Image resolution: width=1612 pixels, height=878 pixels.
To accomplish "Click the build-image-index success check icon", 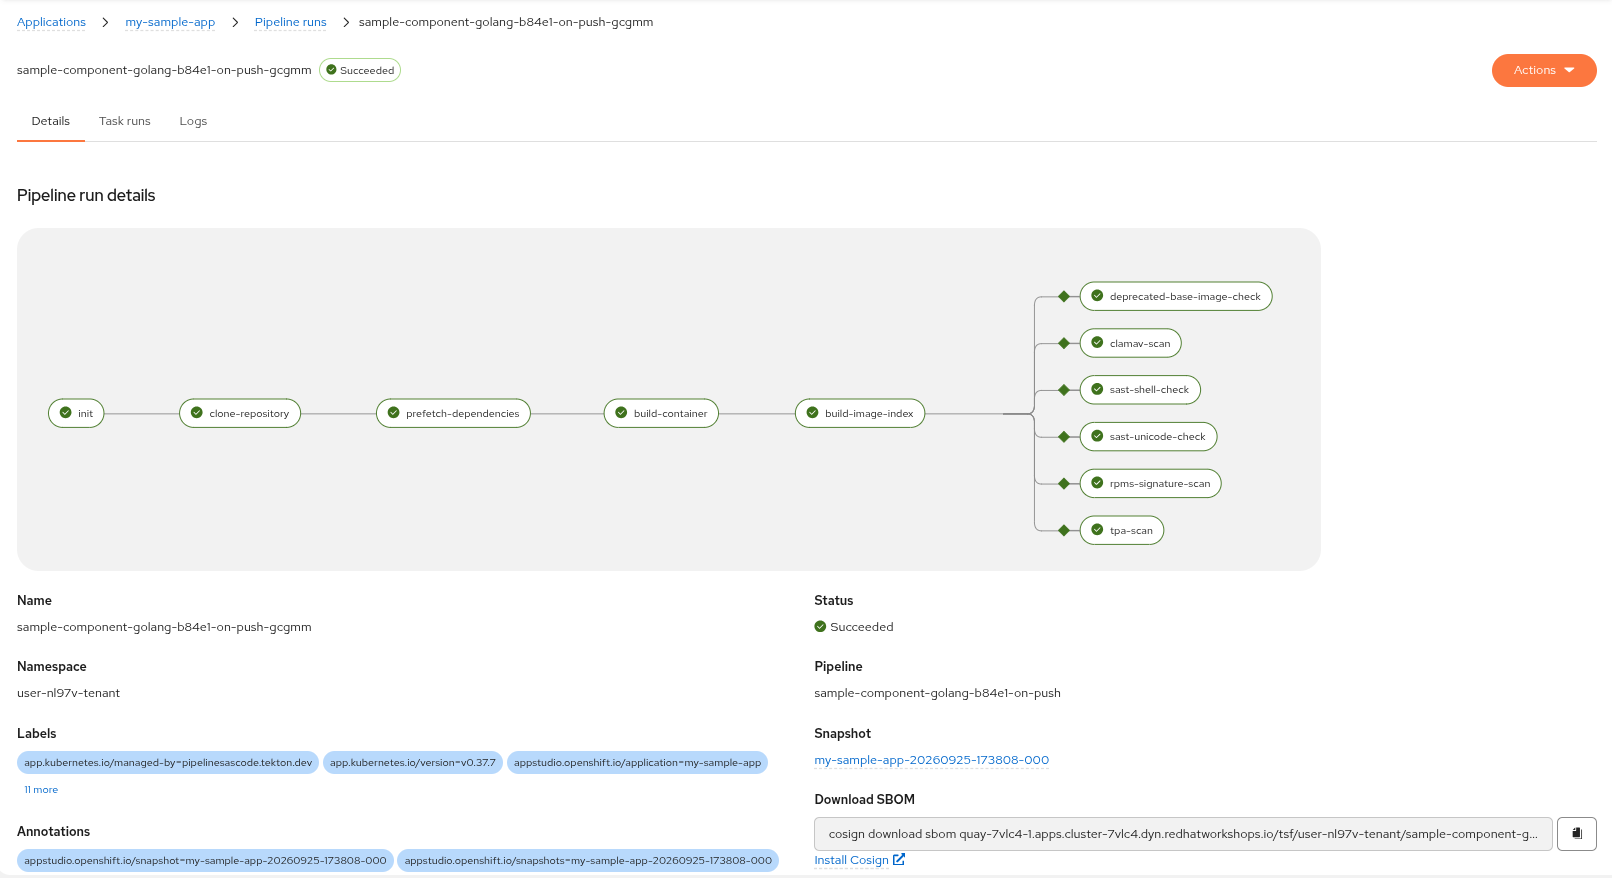I will tap(813, 413).
